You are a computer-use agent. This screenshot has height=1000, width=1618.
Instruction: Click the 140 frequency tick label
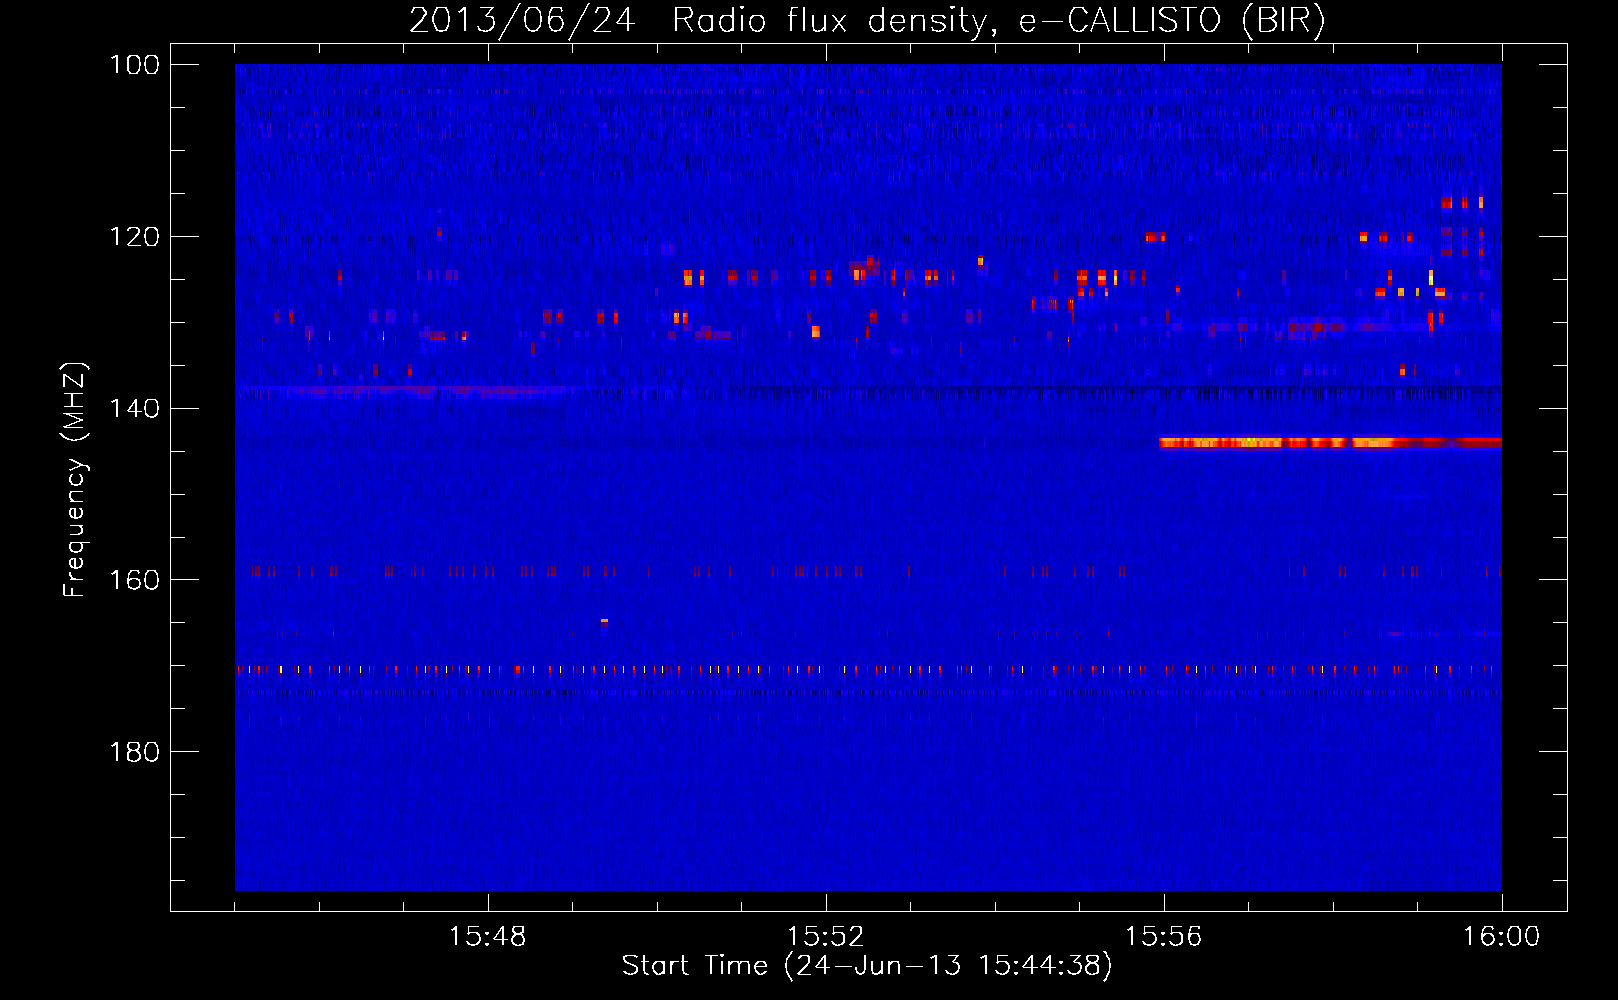click(135, 408)
